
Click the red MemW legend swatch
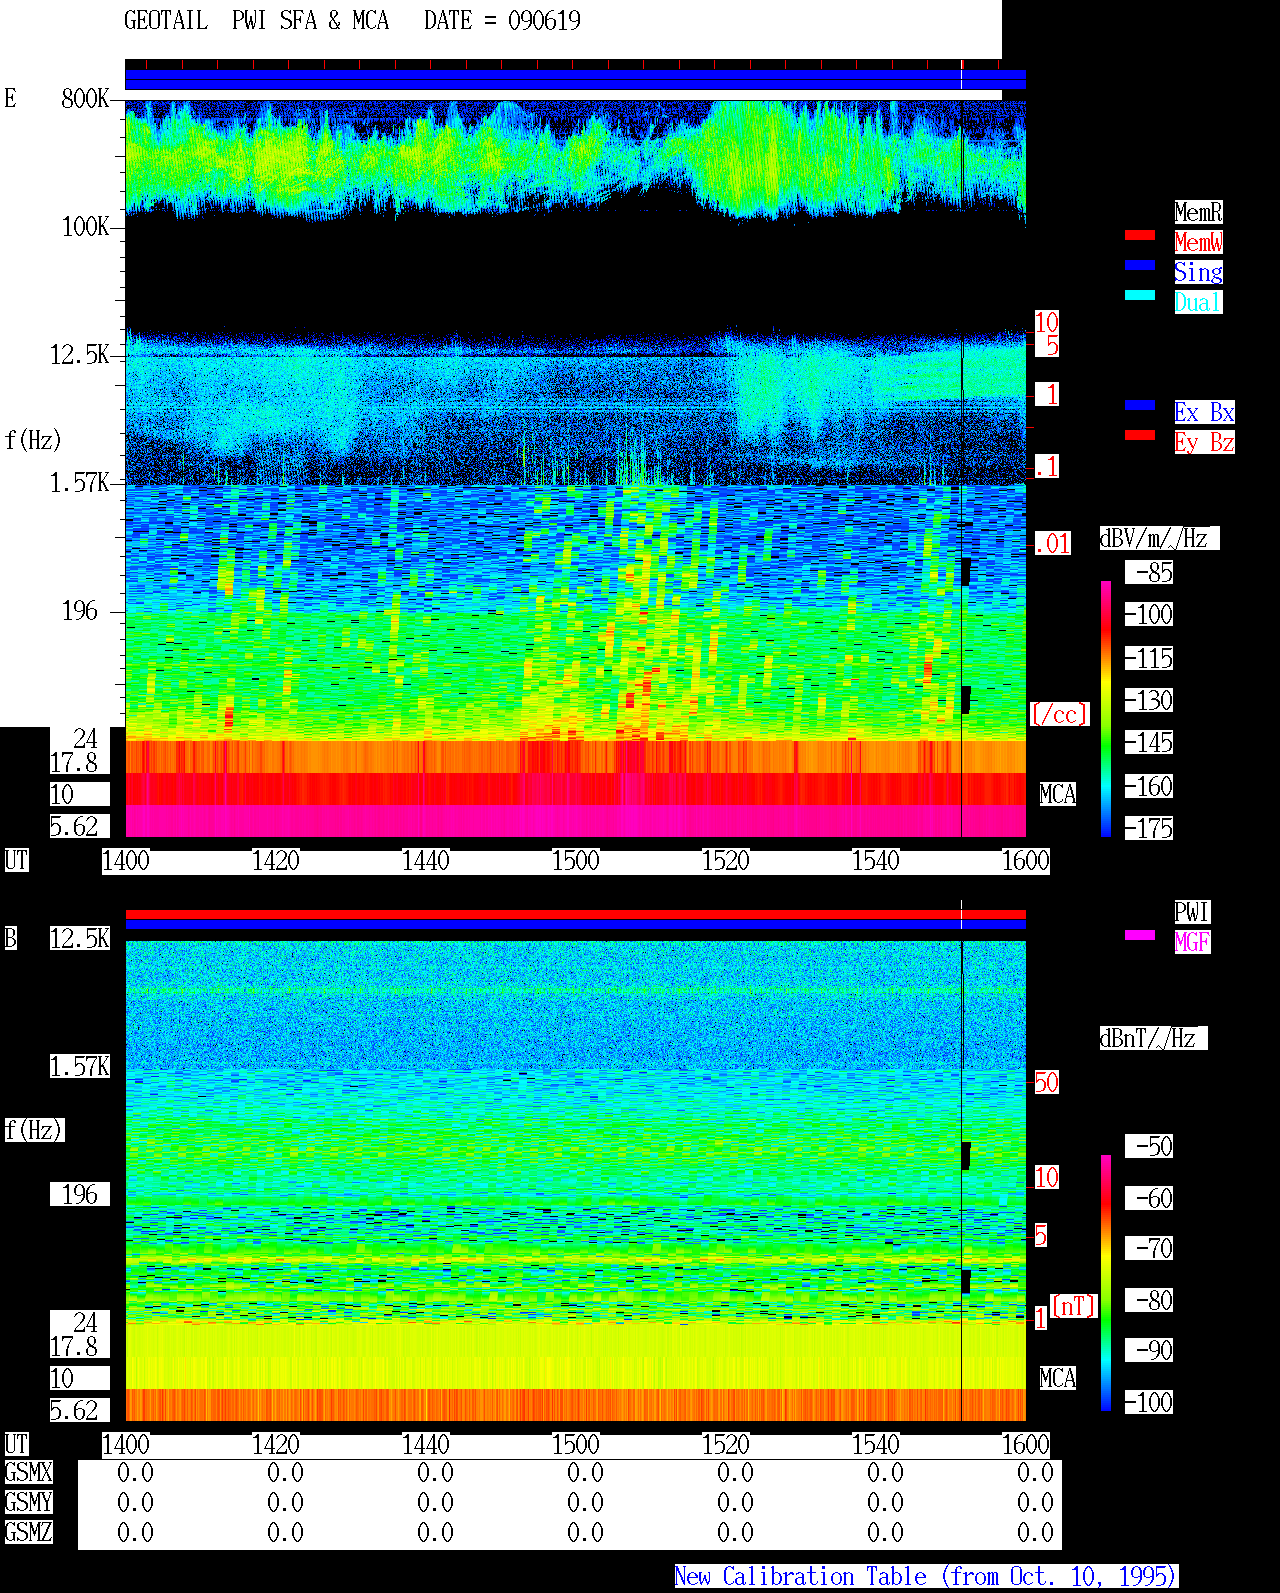(1140, 235)
